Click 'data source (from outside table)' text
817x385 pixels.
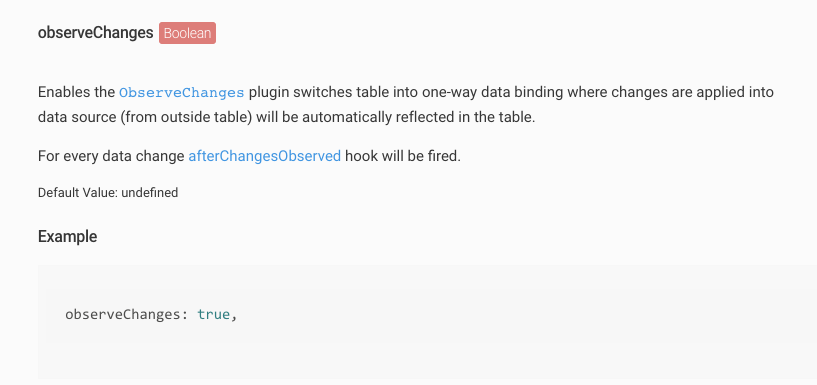[x=145, y=117]
